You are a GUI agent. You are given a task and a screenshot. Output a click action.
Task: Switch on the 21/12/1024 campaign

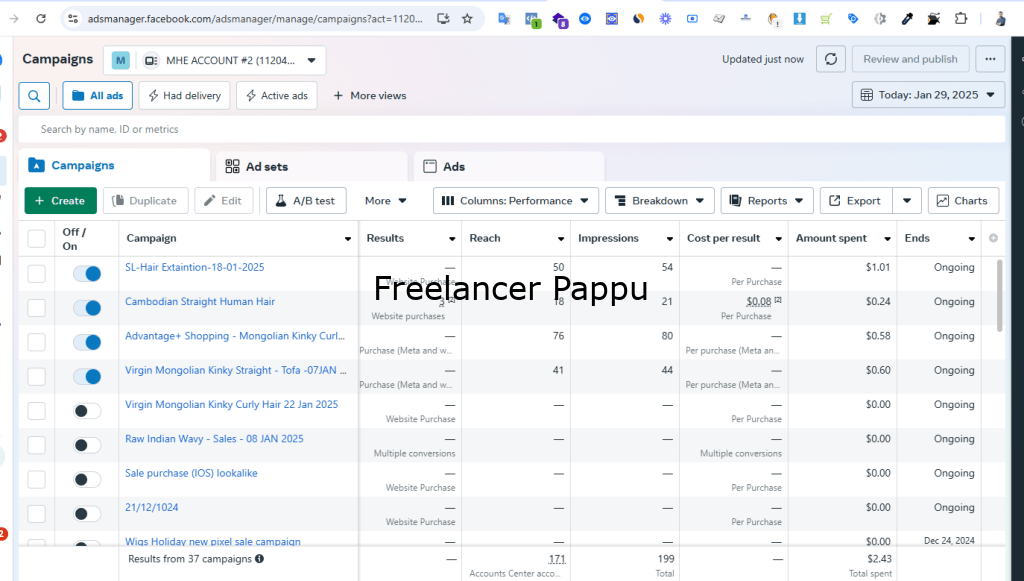tap(87, 514)
